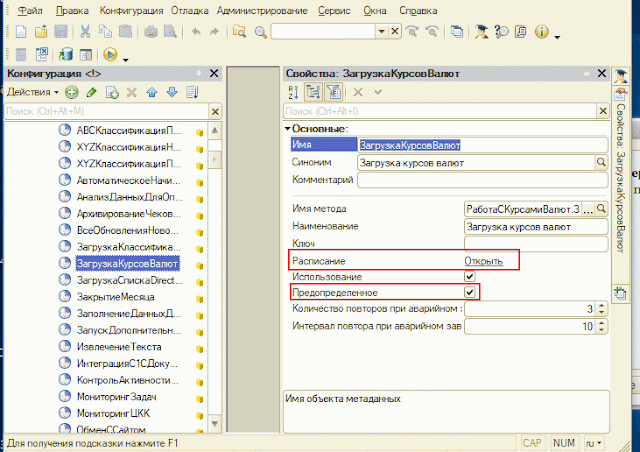Toggle the Предопределенное checkbox
640x452 pixels.
click(470, 292)
